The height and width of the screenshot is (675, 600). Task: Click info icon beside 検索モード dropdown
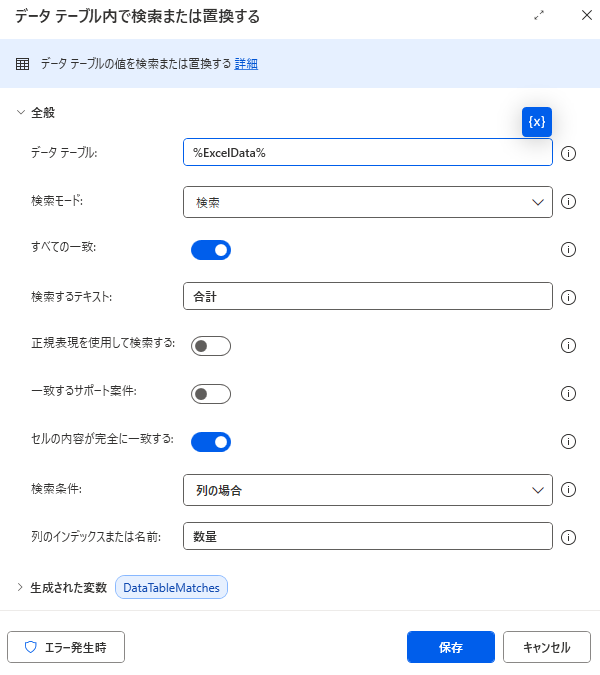[569, 201]
